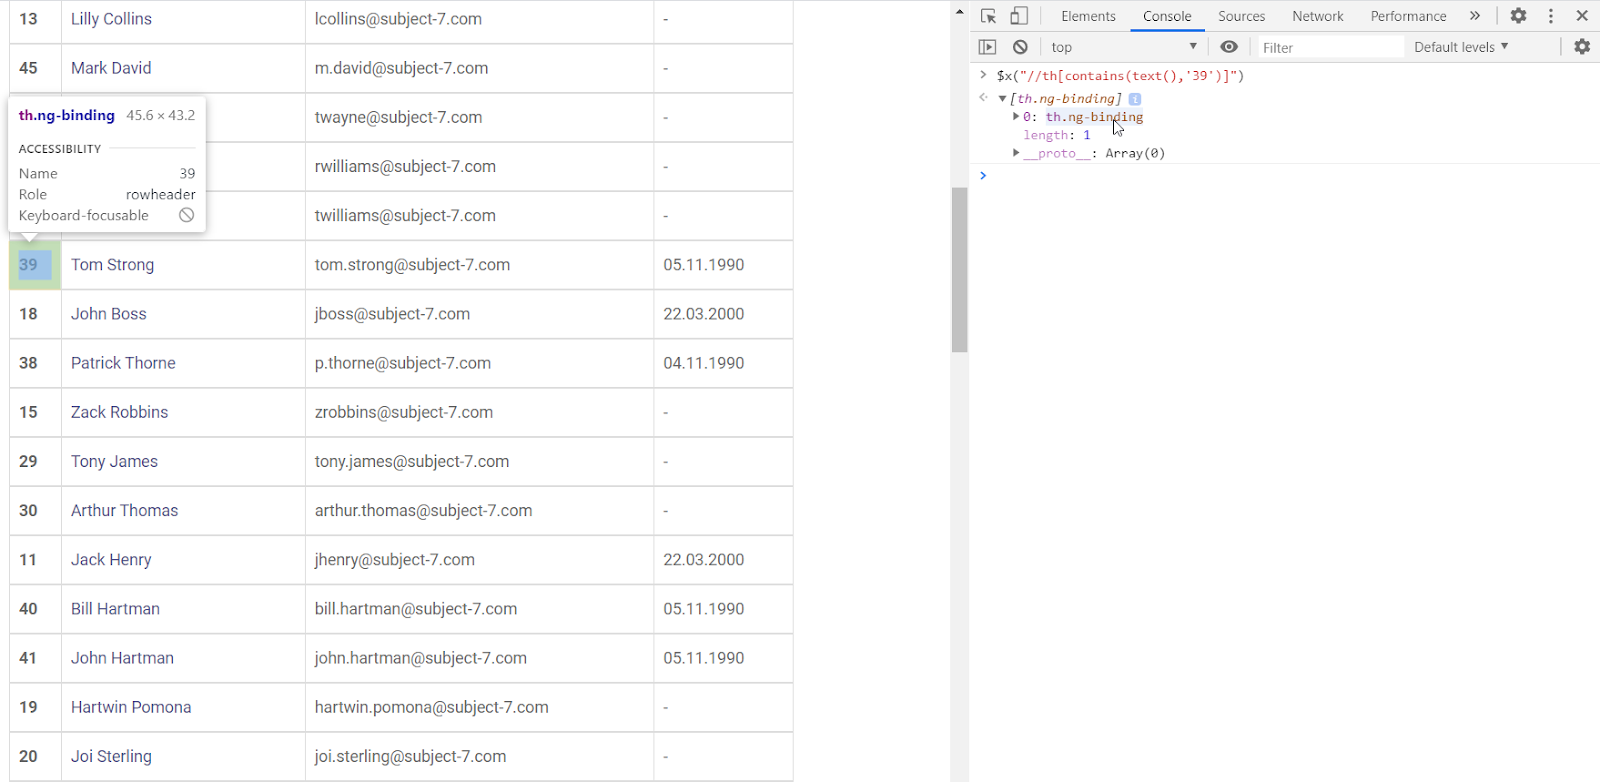Switch to the Elements tab

(1088, 16)
